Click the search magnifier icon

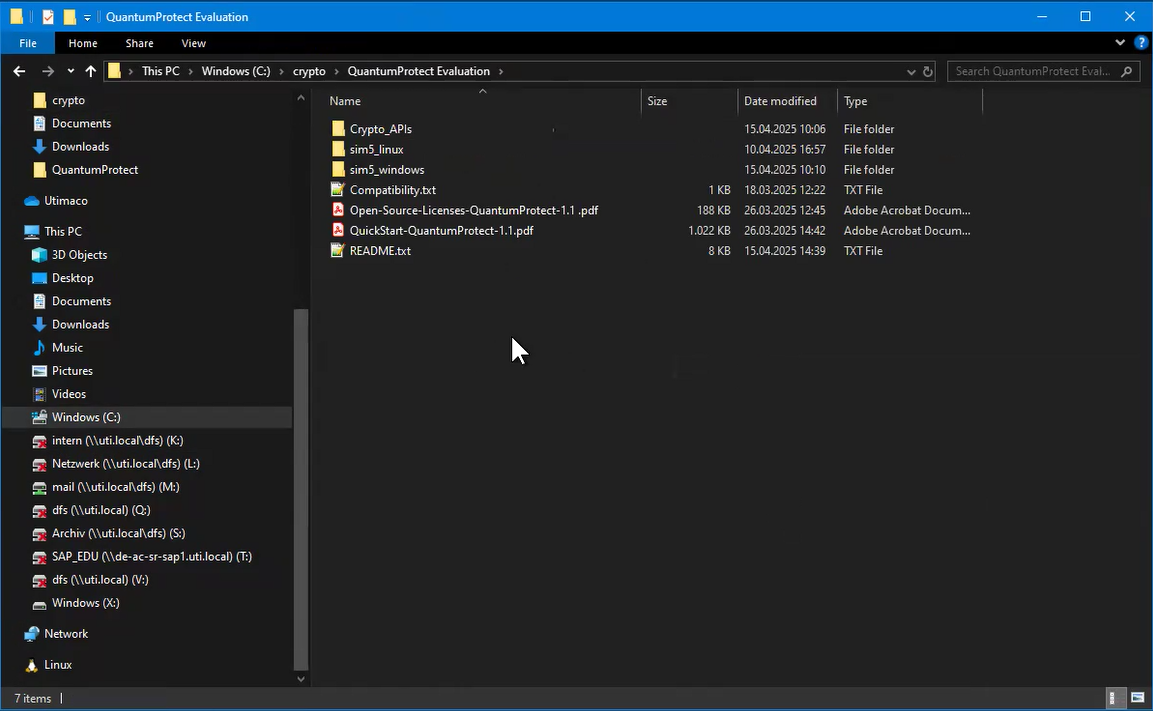click(1127, 71)
